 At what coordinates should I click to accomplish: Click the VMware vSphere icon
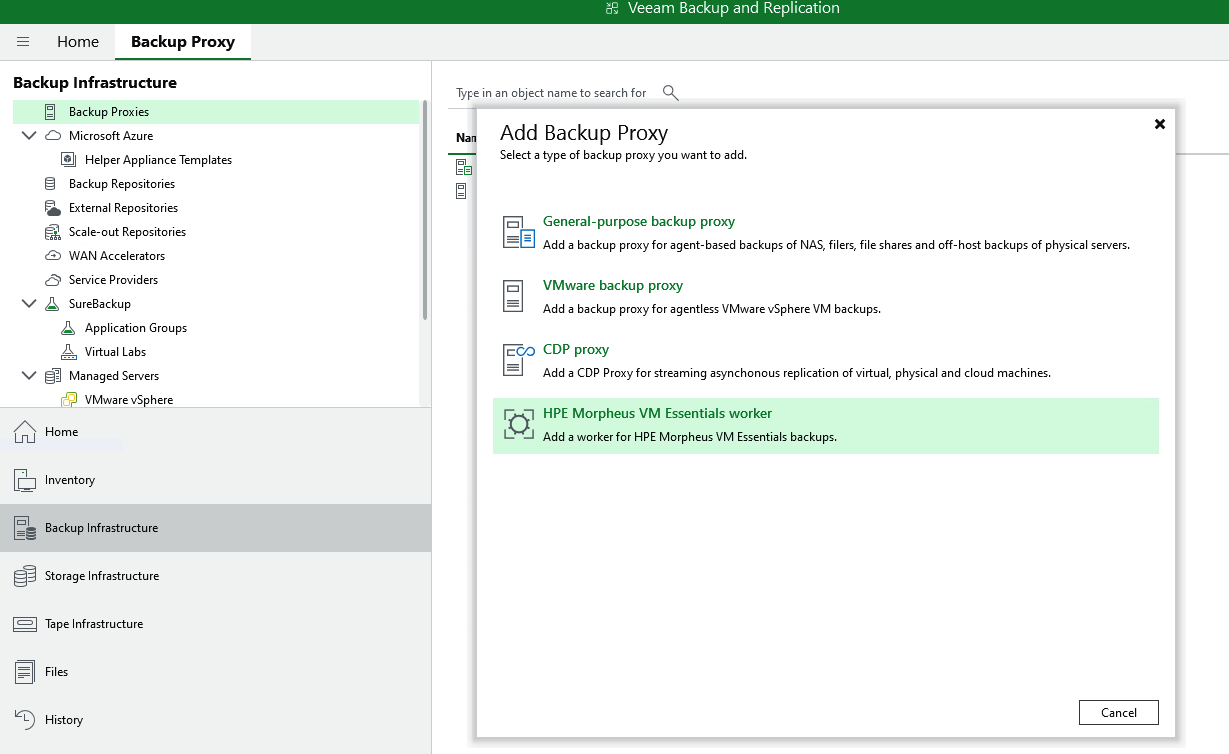[69, 400]
